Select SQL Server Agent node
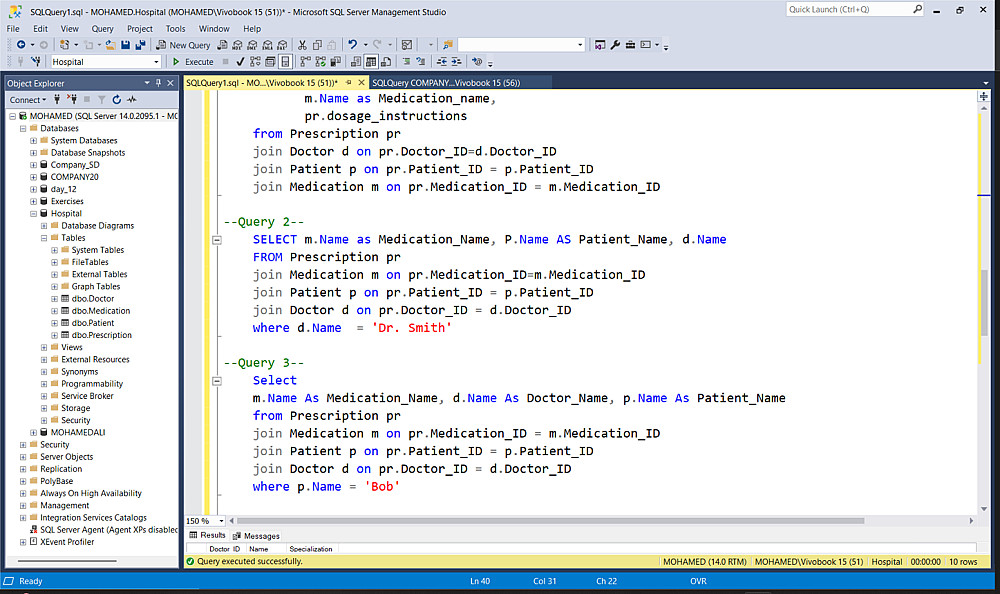The width and height of the screenshot is (1000, 594). tap(108, 530)
